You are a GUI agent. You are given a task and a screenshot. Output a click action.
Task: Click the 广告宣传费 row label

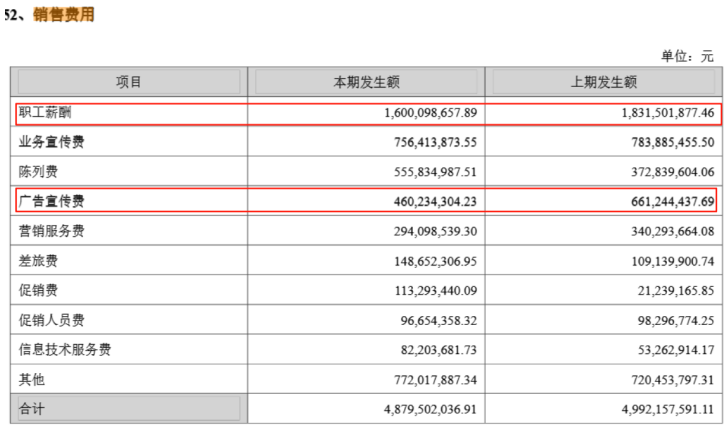pyautogui.click(x=52, y=201)
